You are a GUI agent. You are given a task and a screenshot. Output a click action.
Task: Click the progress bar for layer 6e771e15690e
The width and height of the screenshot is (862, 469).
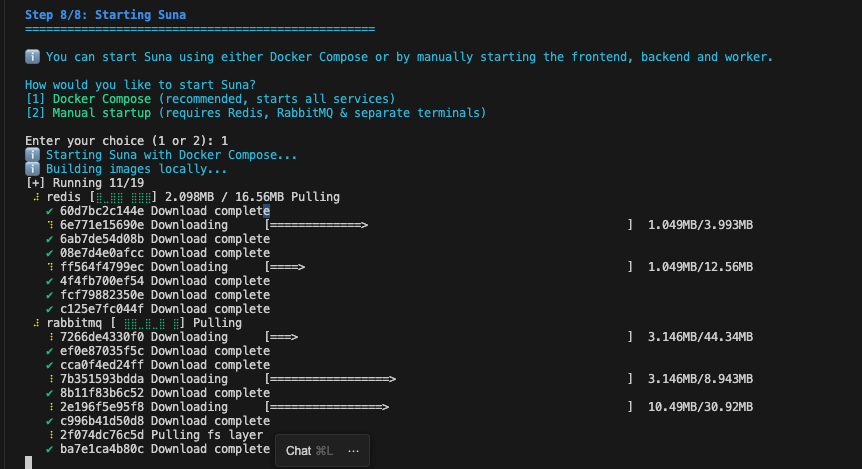coord(449,225)
